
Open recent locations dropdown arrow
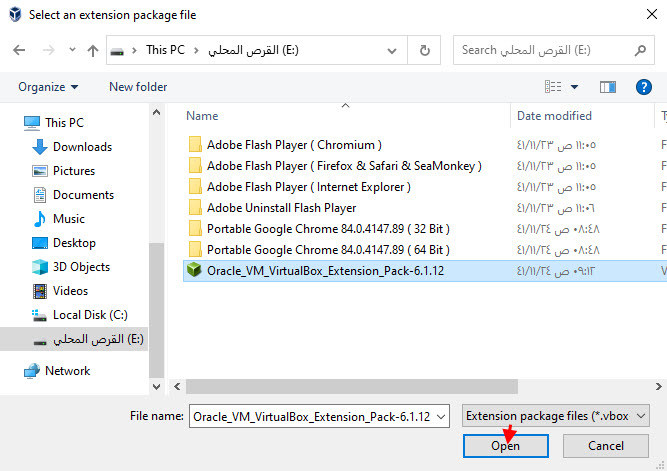pos(72,50)
